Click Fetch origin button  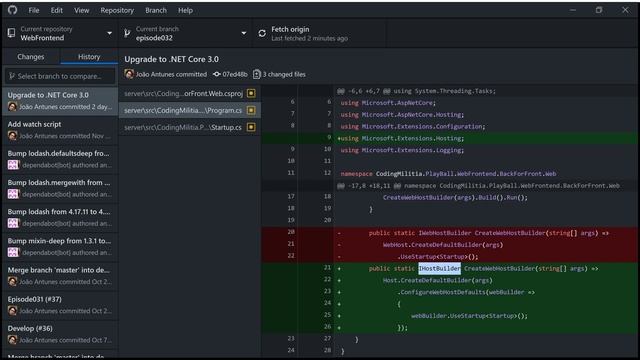pos(319,33)
